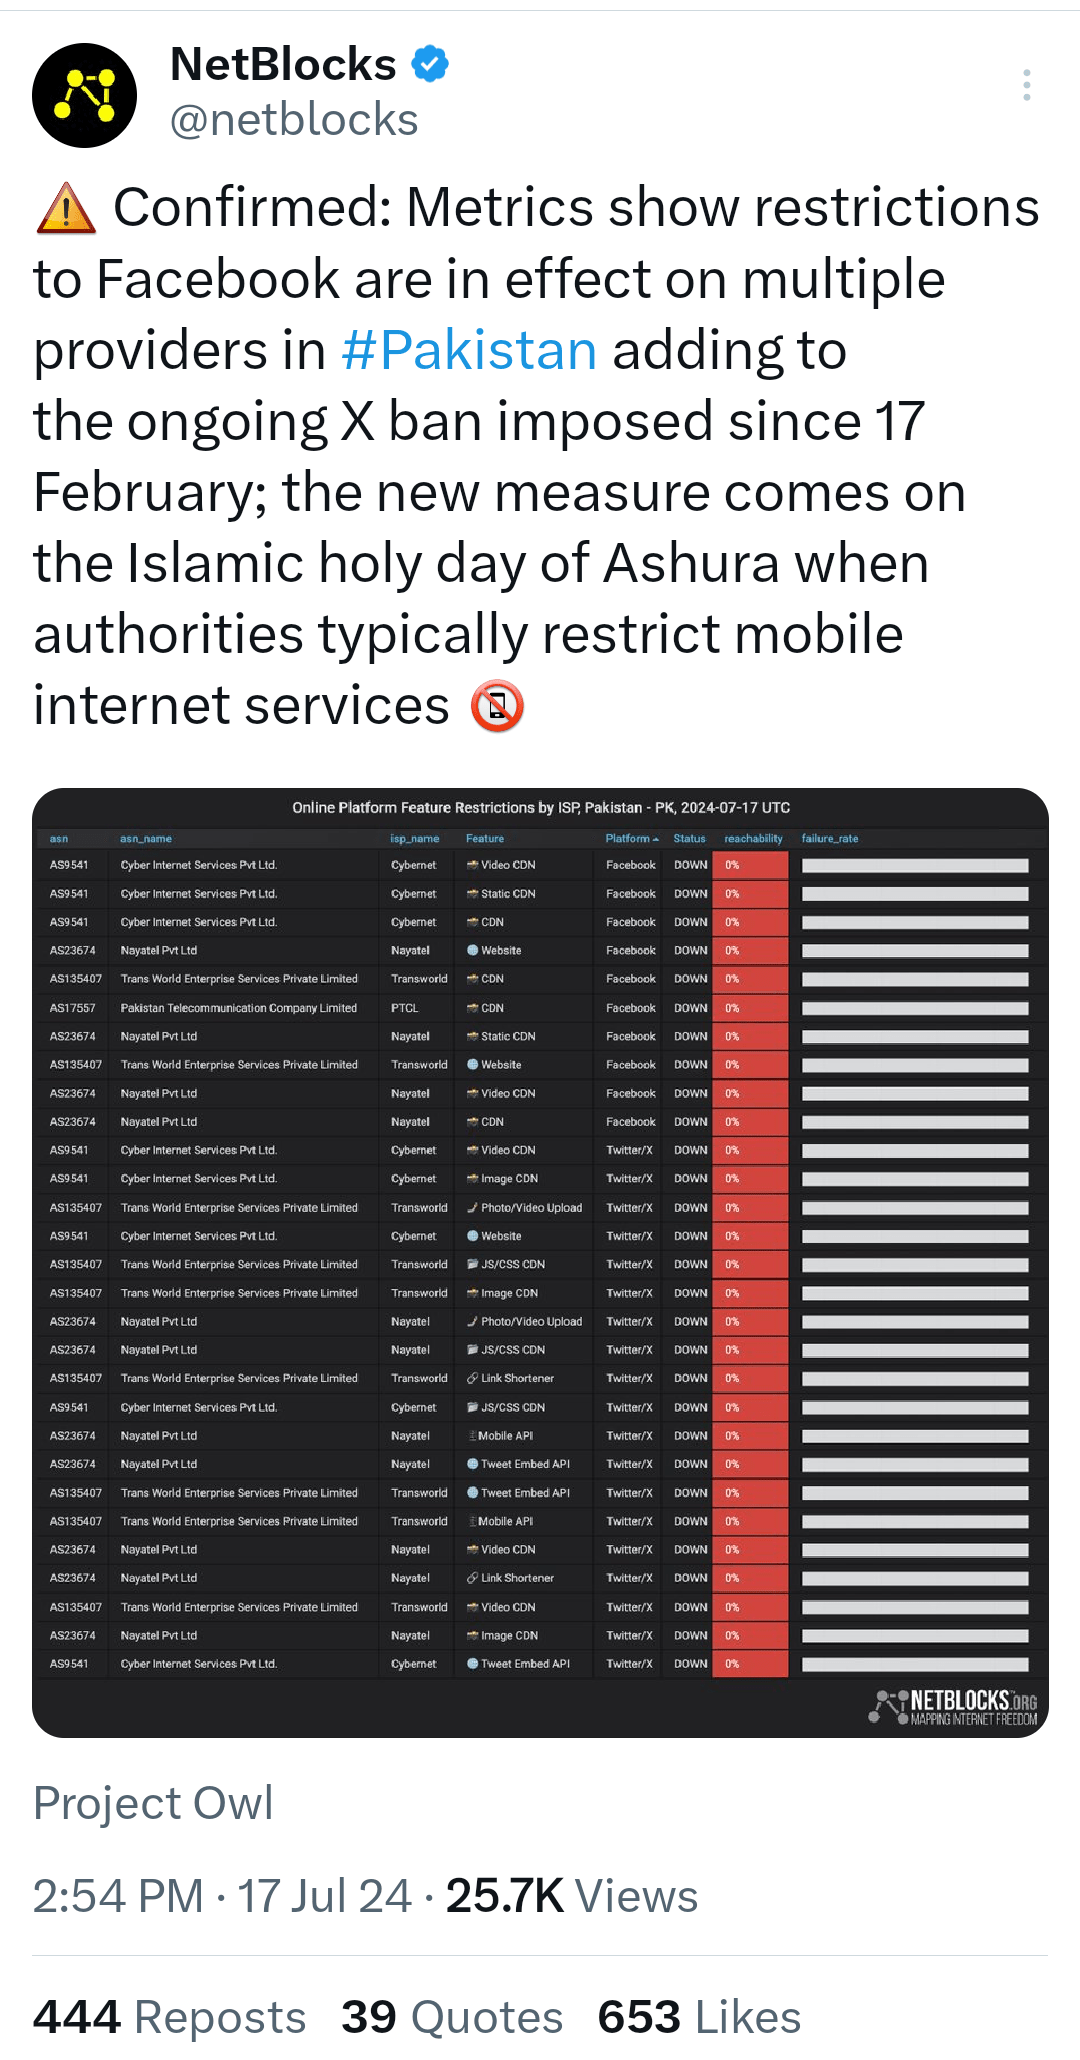View the 25.7K Views count
The width and height of the screenshot is (1080, 2060).
coord(572,1896)
